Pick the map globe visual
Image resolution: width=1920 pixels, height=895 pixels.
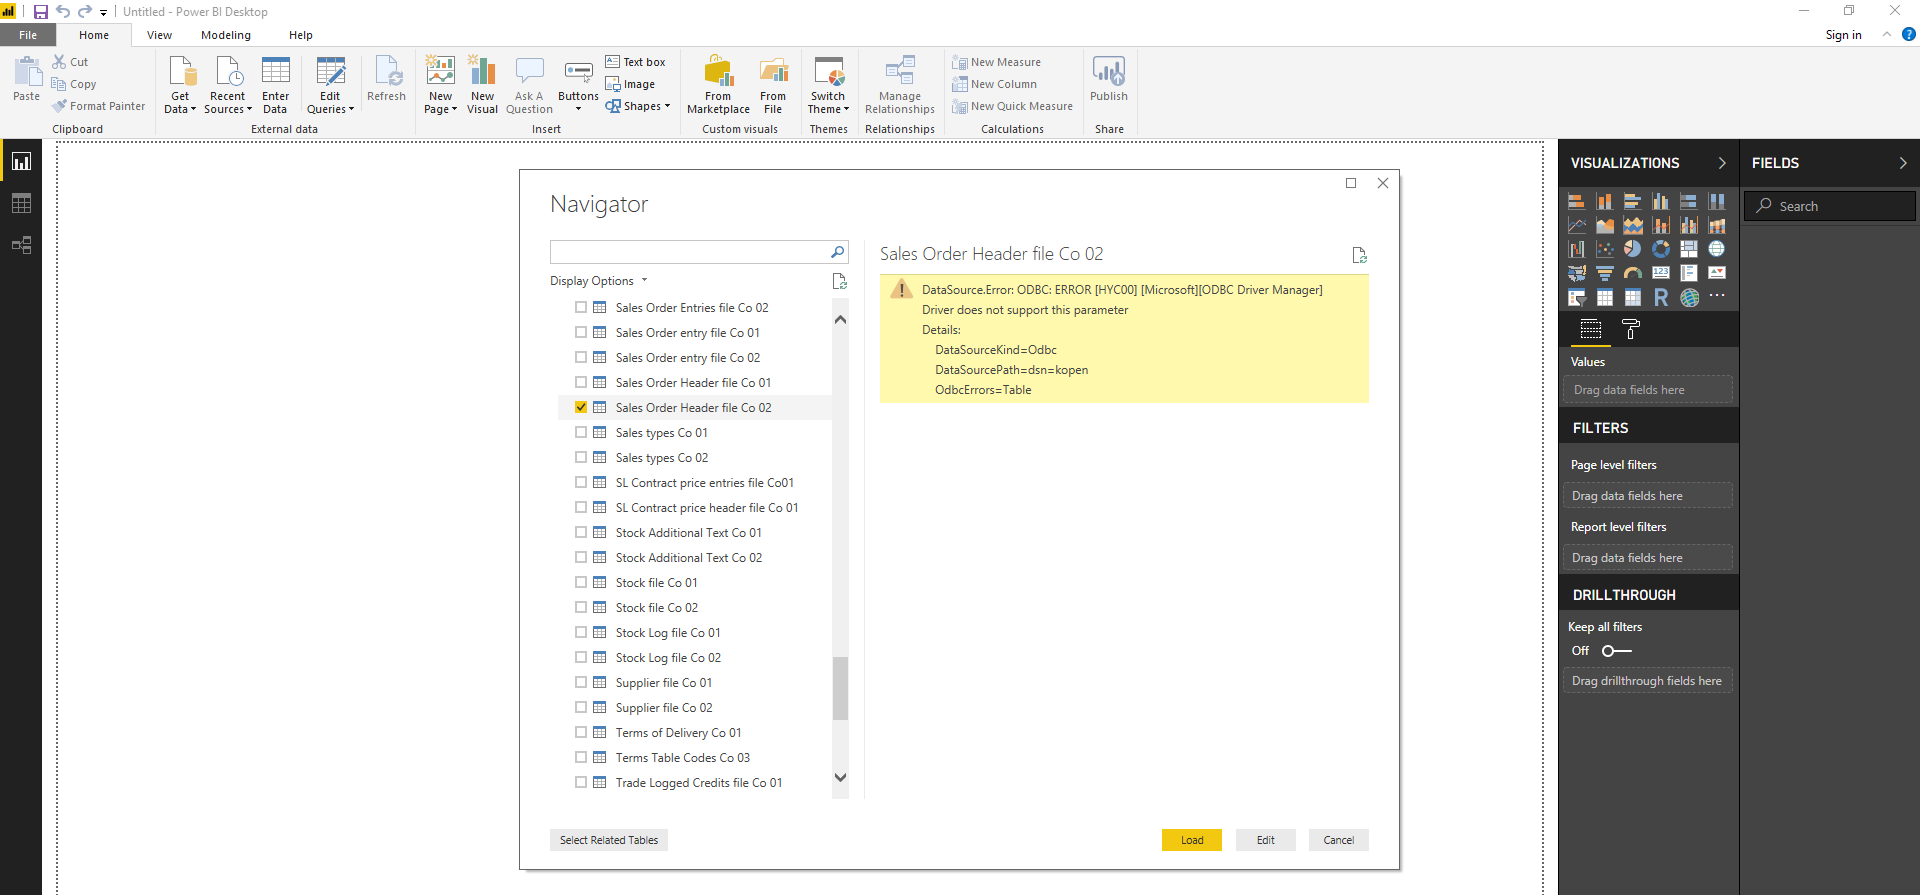pos(1716,249)
